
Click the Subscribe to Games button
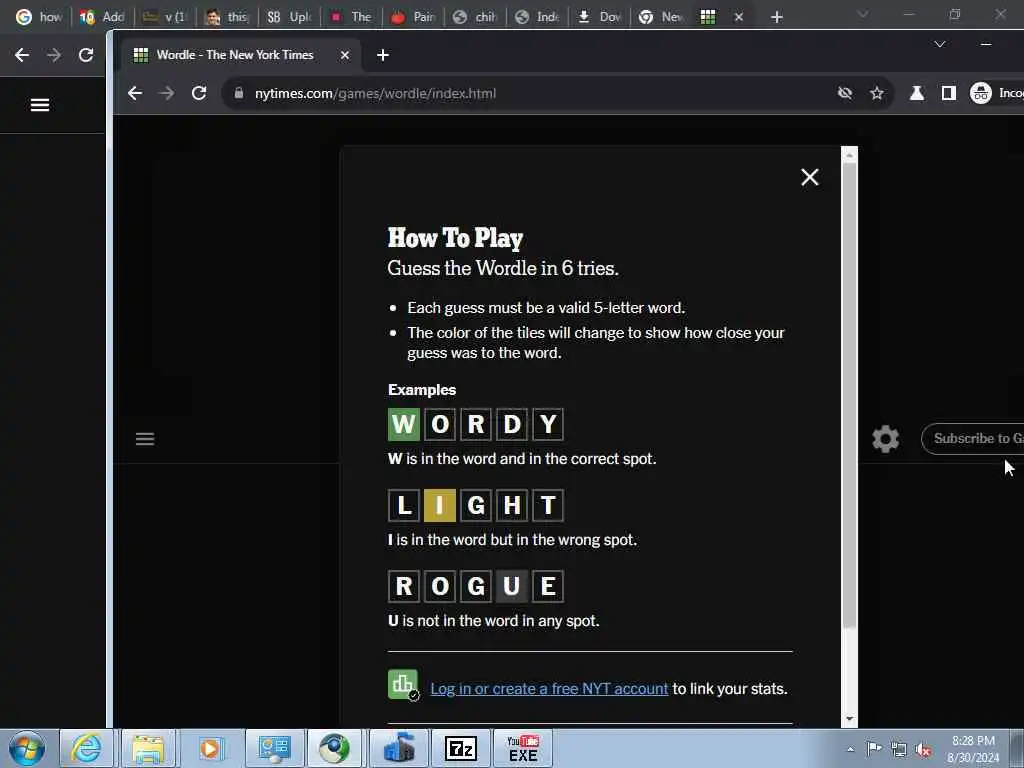[973, 439]
